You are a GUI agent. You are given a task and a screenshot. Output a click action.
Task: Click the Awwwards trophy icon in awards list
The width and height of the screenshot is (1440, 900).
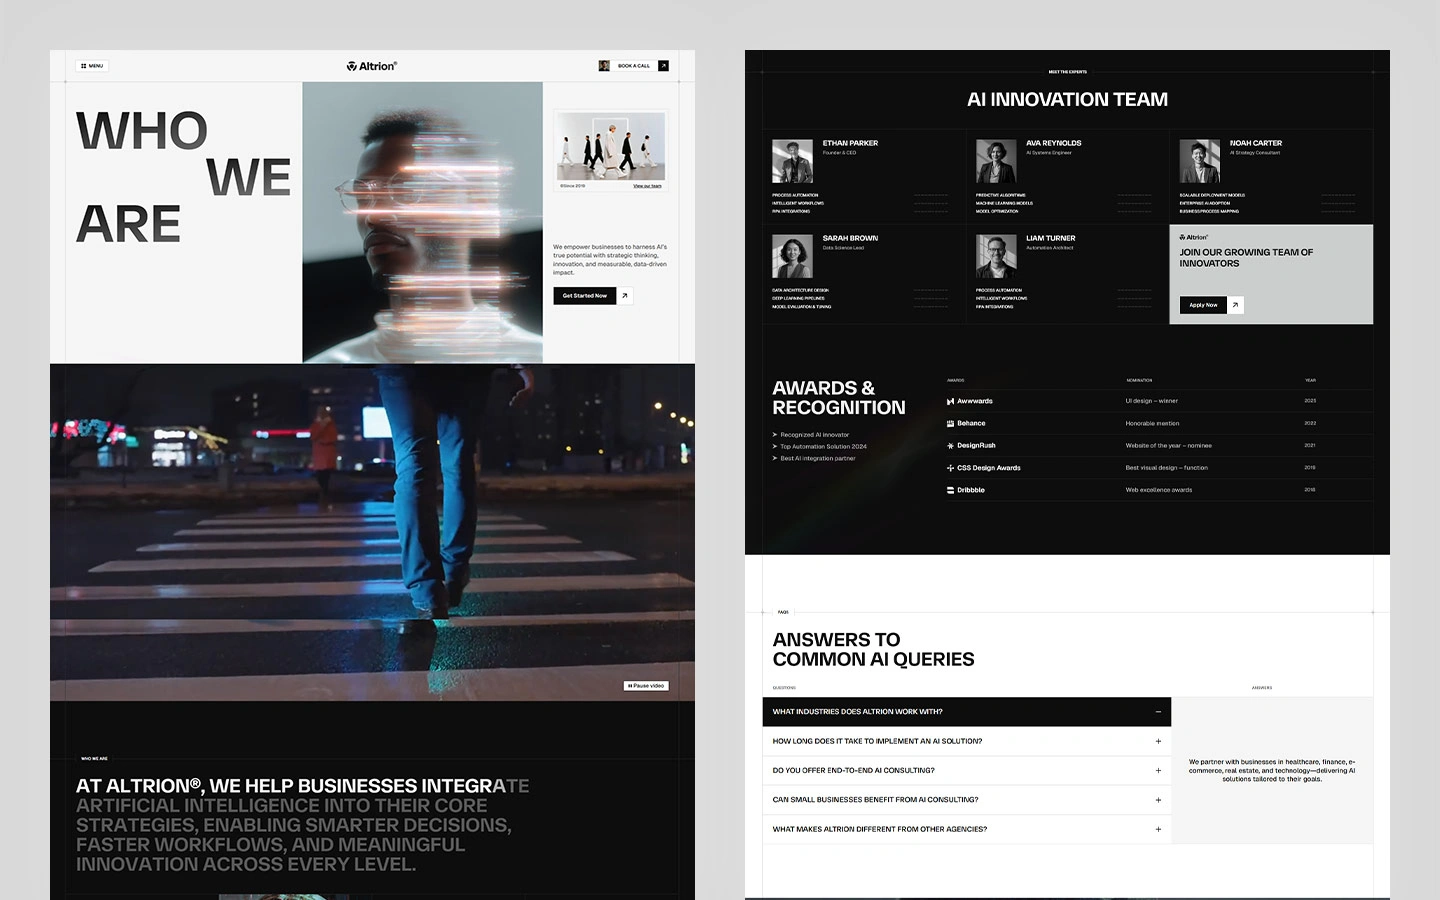[x=951, y=401]
